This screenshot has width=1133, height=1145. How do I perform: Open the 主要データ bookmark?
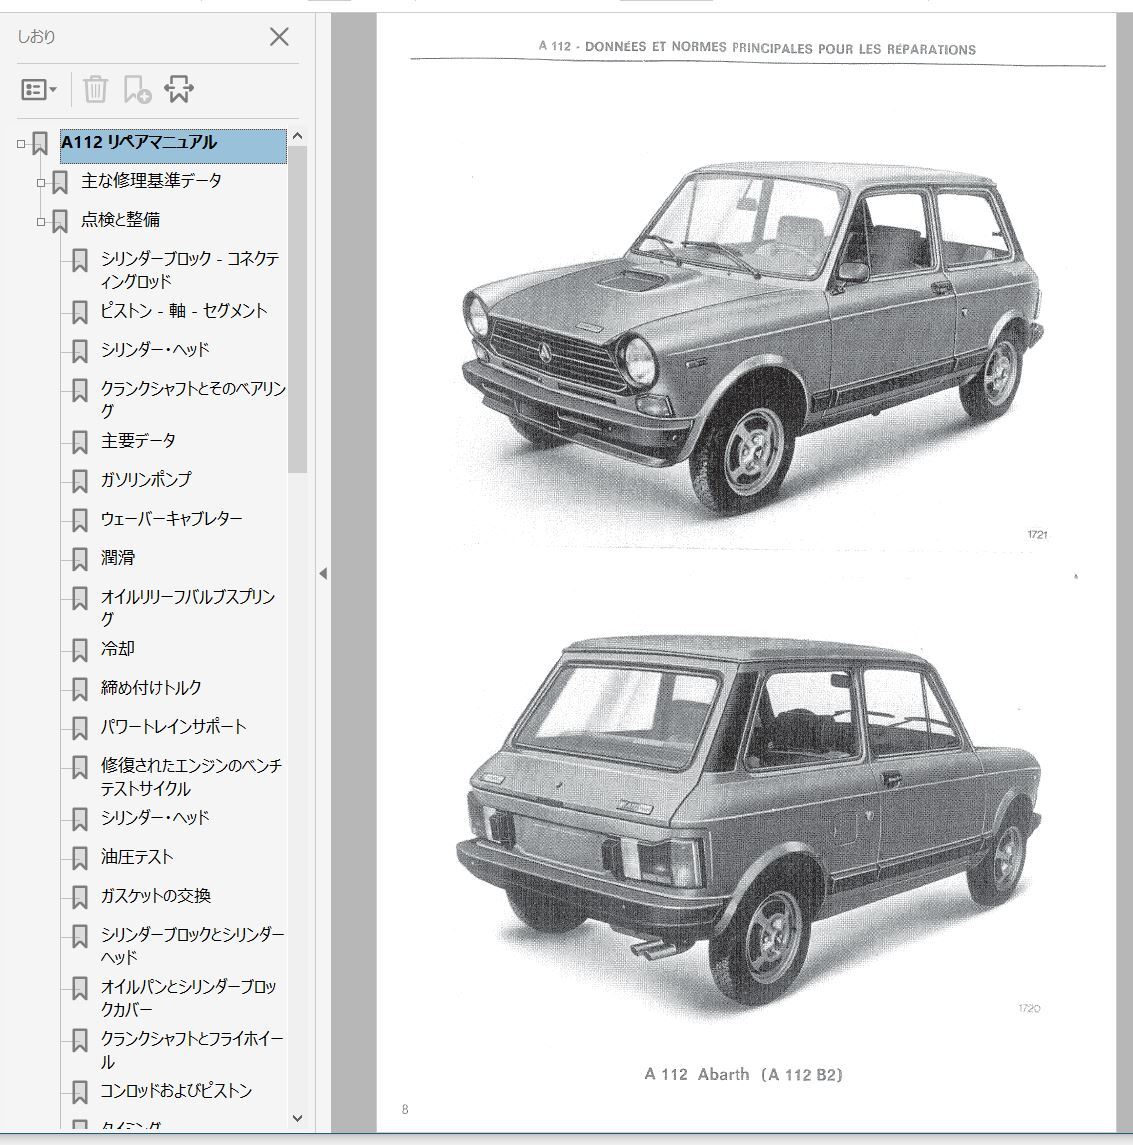[x=138, y=441]
